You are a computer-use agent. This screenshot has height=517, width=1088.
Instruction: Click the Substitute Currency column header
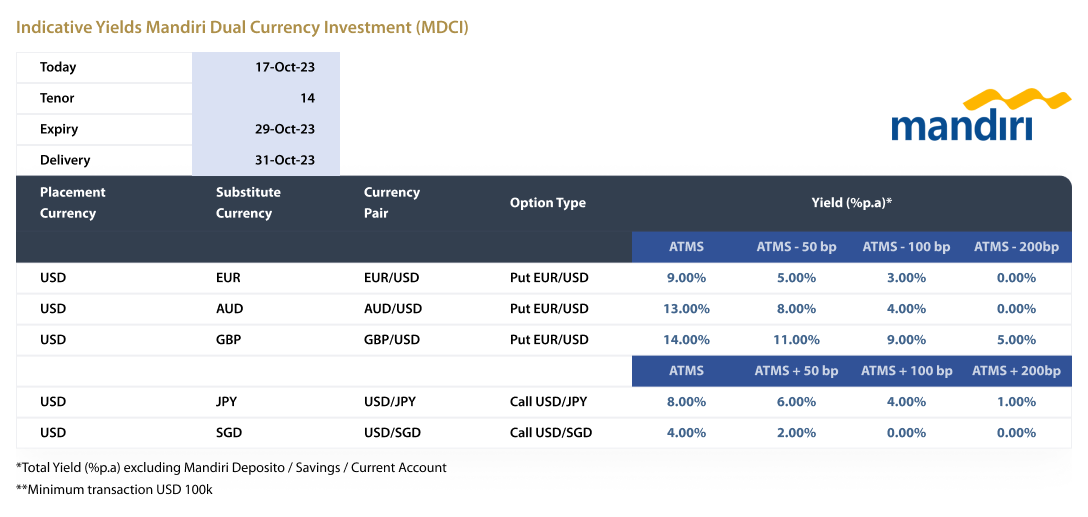tap(248, 203)
